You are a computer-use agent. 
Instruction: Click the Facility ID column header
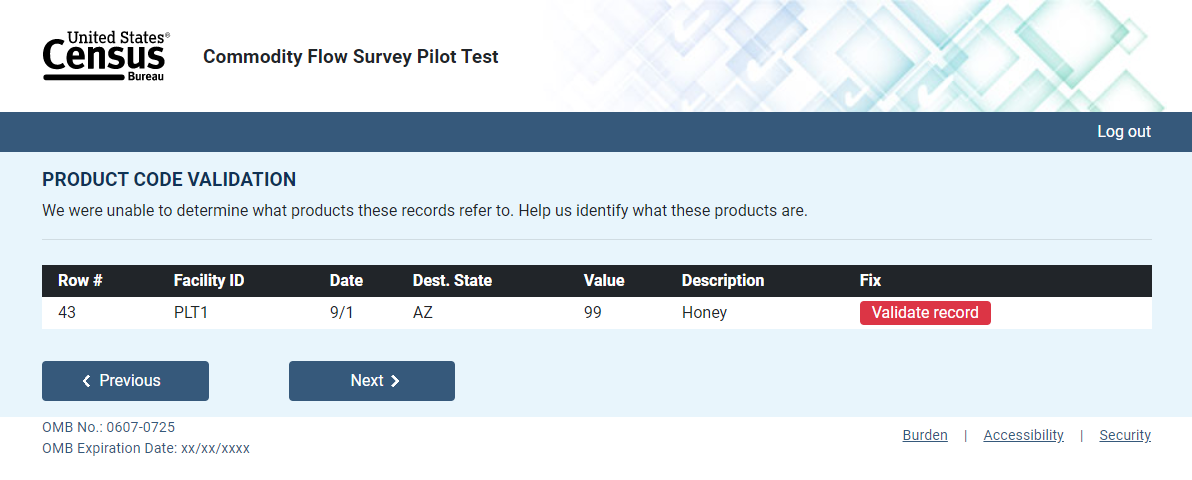point(208,281)
